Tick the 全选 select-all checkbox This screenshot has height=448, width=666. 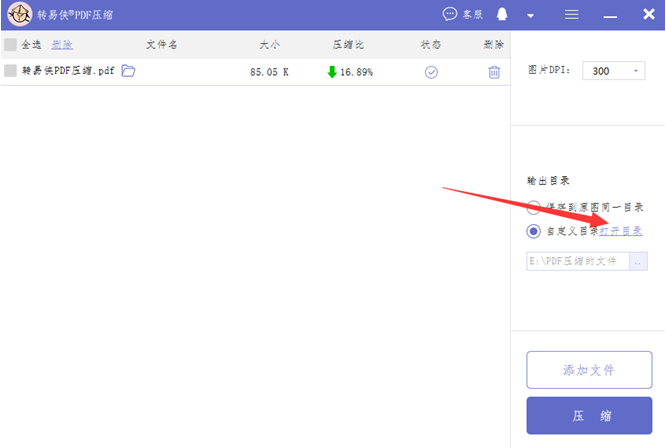pyautogui.click(x=10, y=45)
